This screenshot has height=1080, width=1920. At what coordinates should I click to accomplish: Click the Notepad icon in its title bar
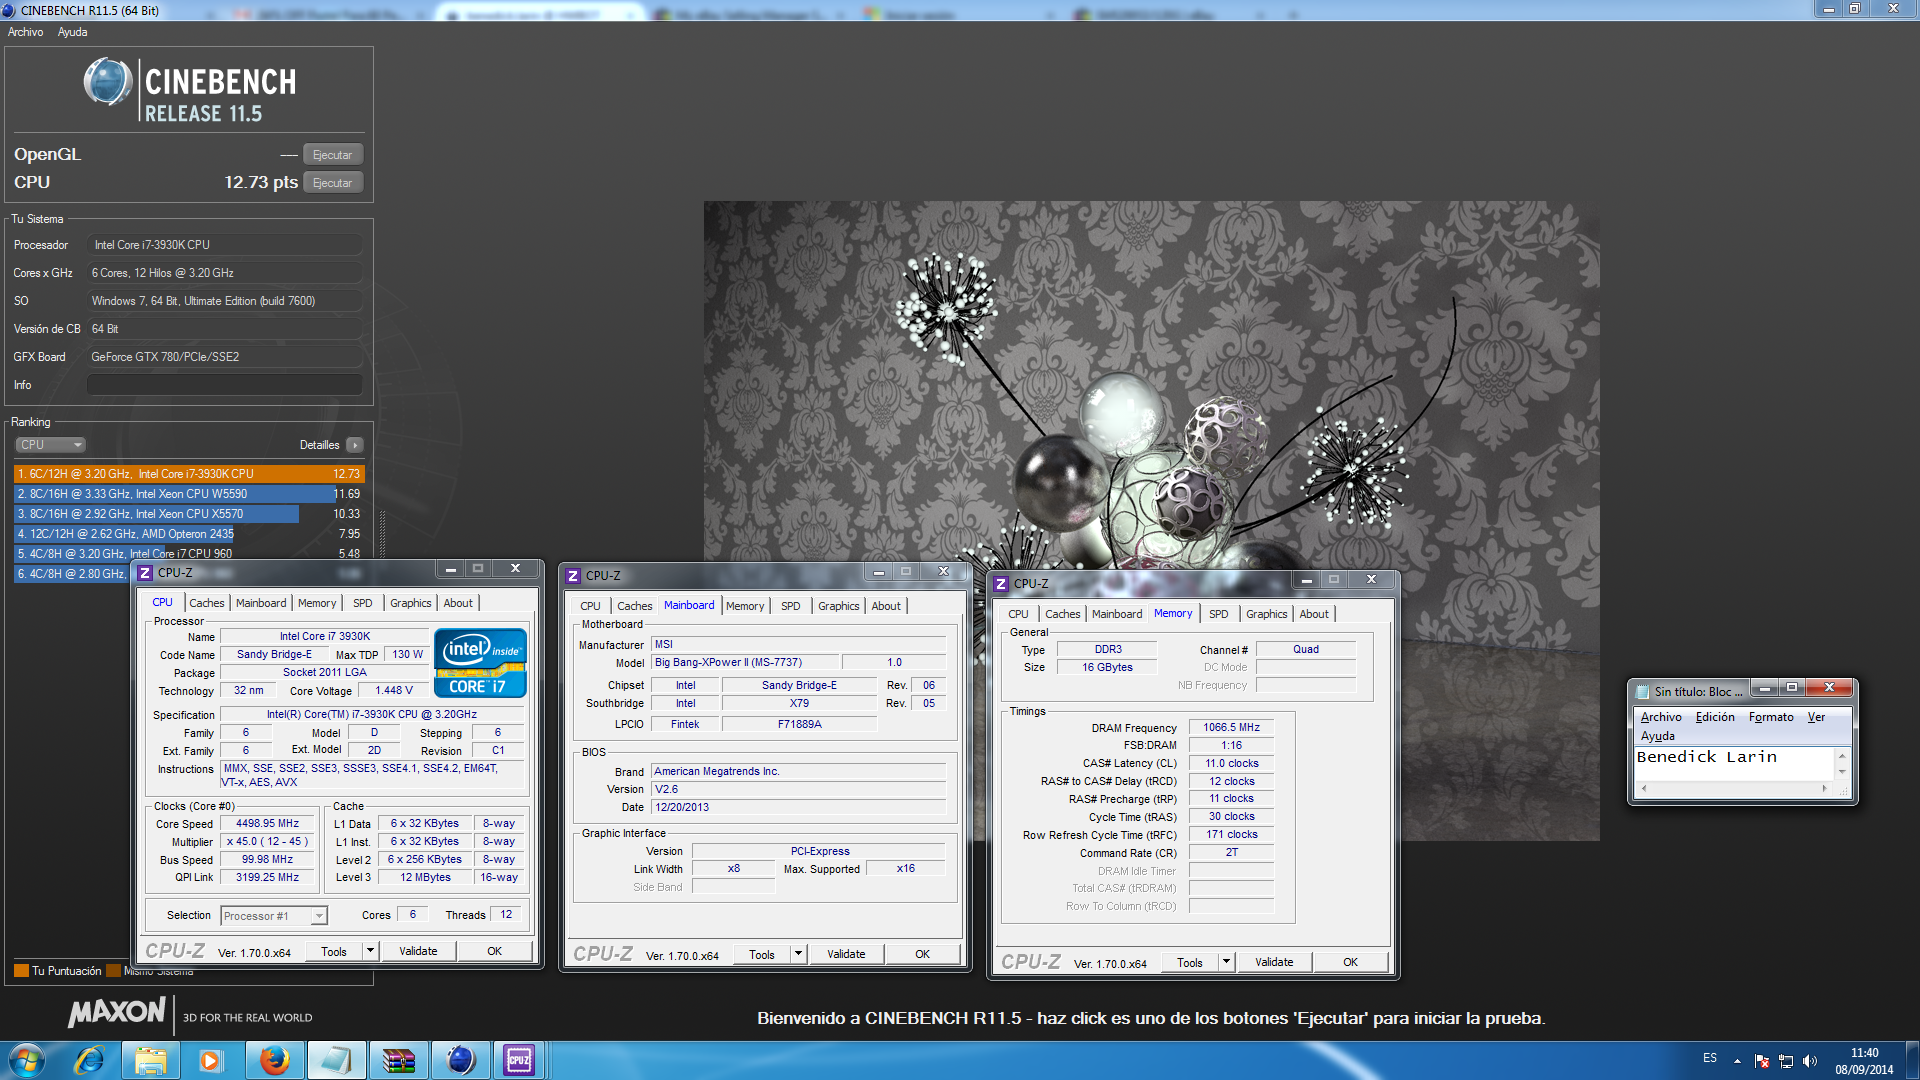[x=1642, y=691]
